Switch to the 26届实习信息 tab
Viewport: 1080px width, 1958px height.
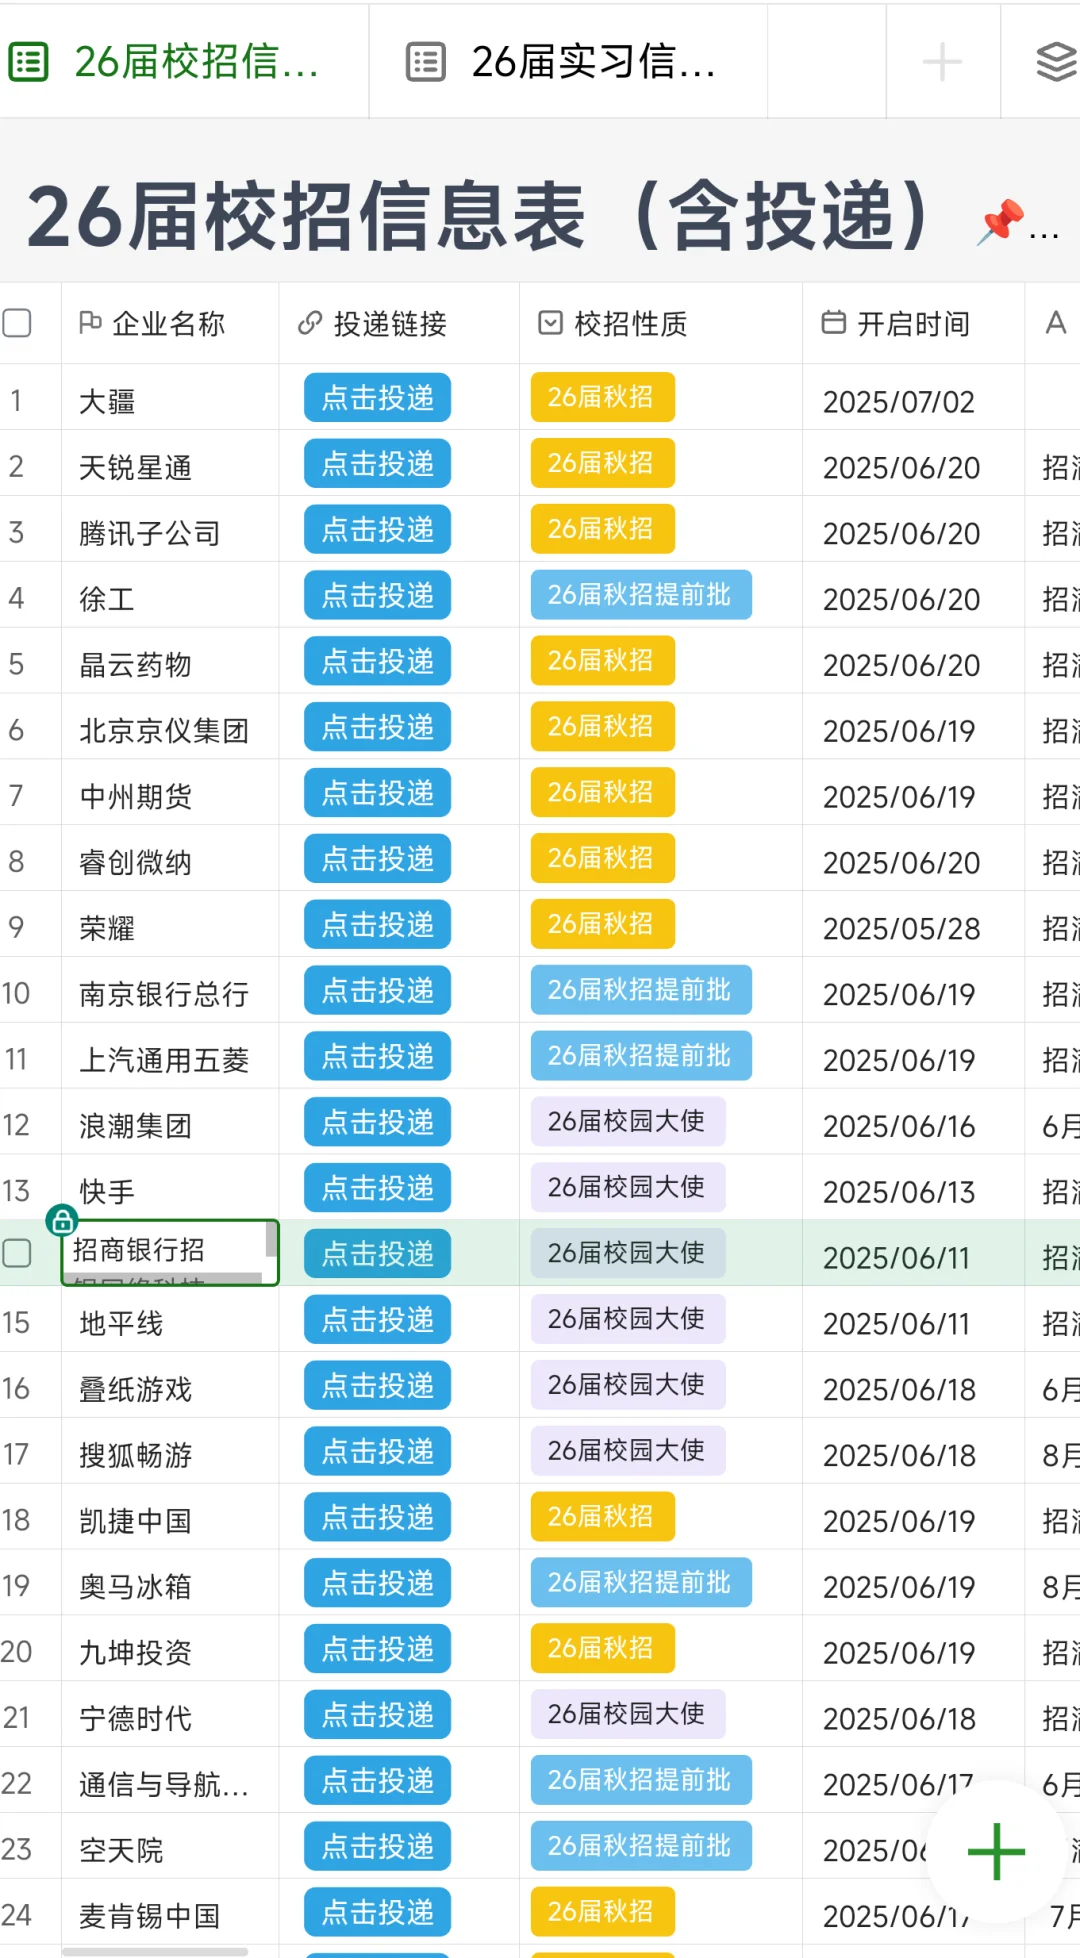[568, 62]
